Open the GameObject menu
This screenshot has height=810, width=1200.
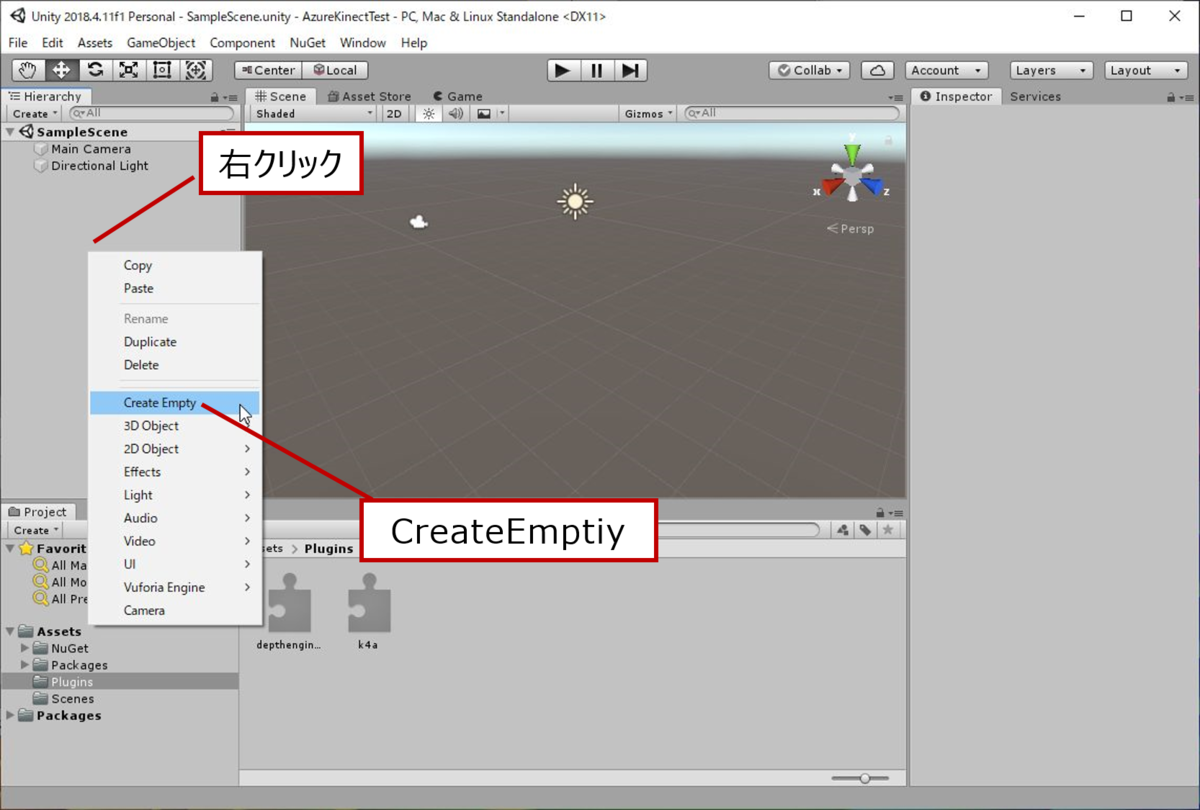pyautogui.click(x=161, y=43)
